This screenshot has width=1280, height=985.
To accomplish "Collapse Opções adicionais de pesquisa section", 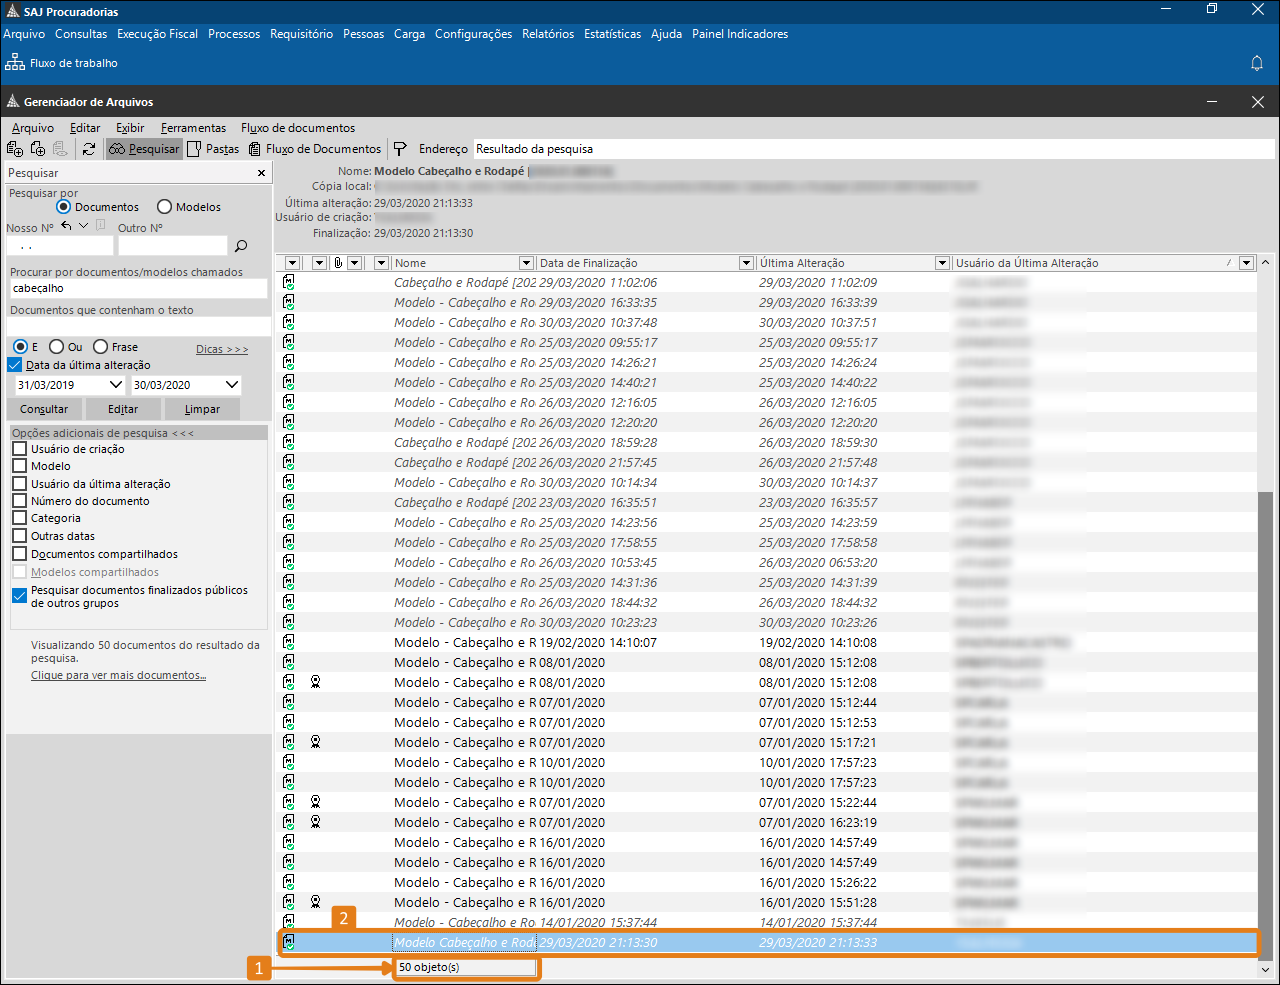I will [x=139, y=433].
